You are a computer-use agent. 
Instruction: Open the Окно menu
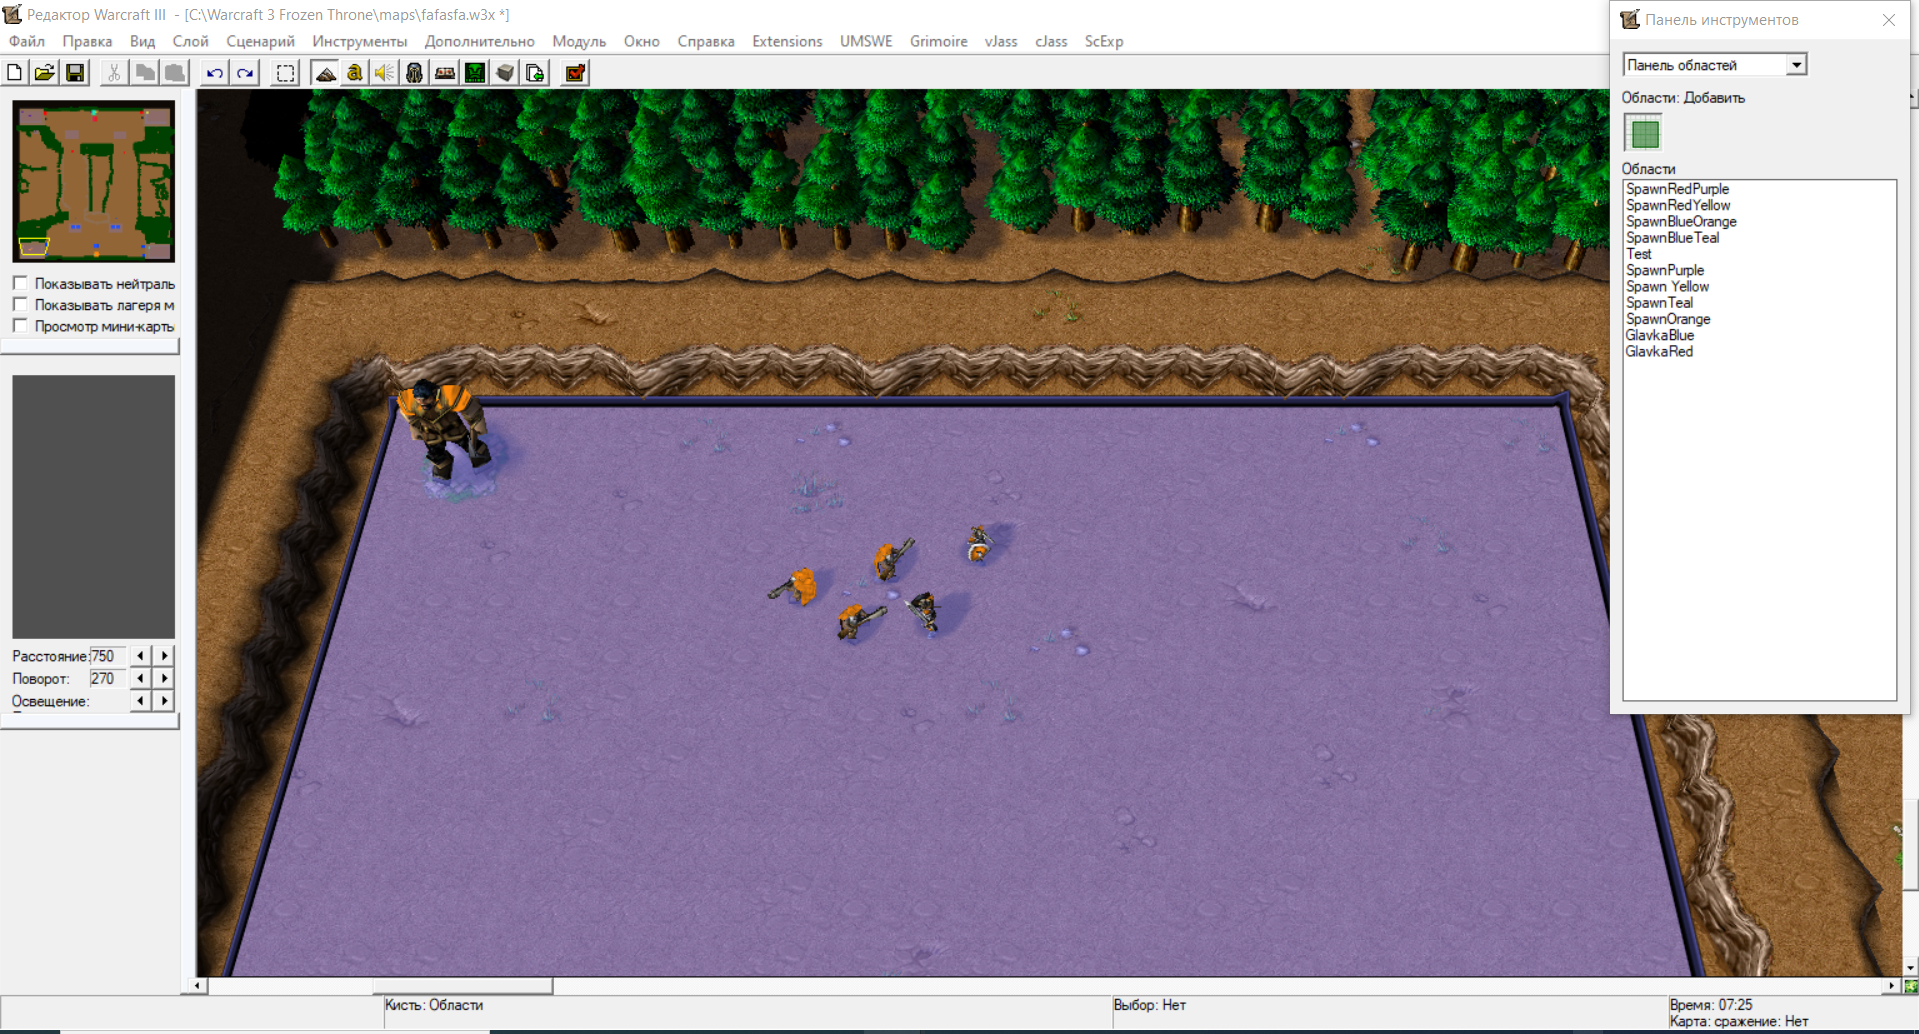click(641, 41)
